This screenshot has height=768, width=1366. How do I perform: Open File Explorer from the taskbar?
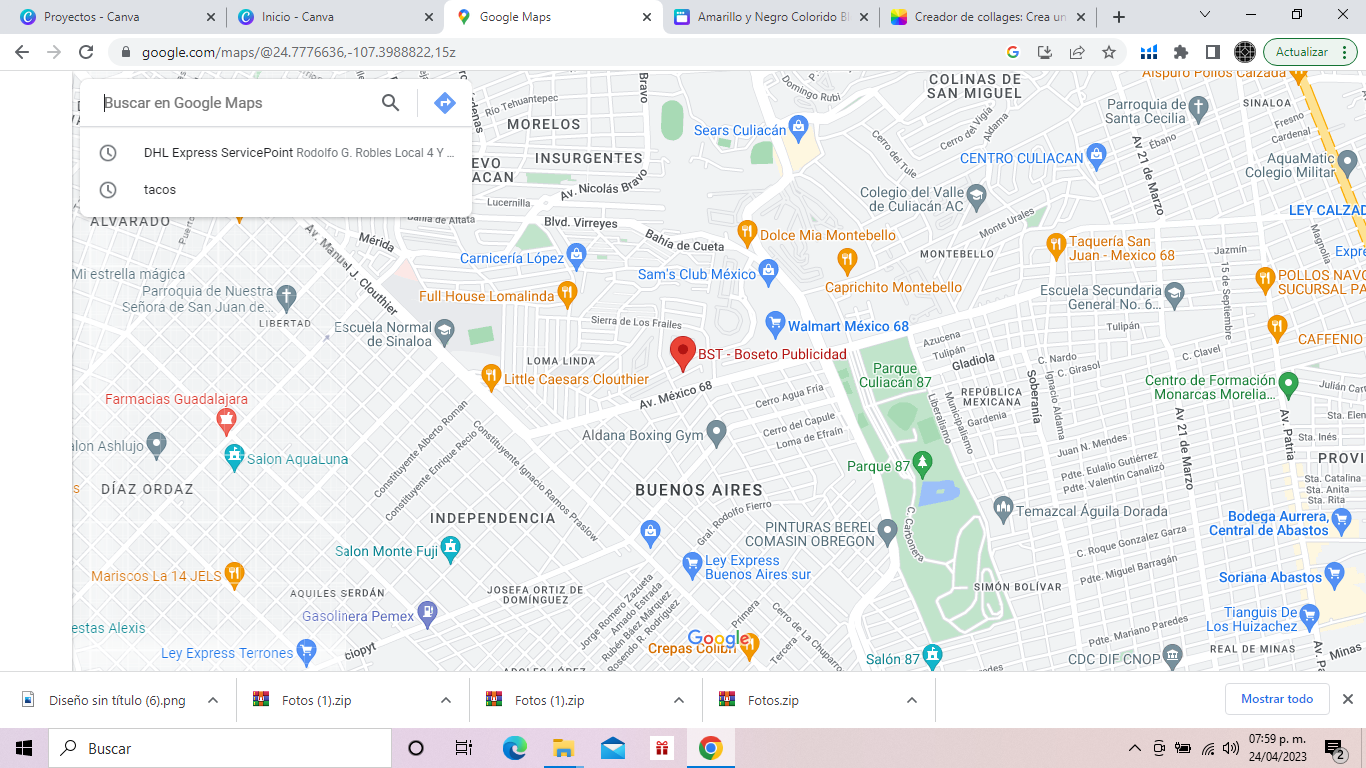[x=563, y=748]
